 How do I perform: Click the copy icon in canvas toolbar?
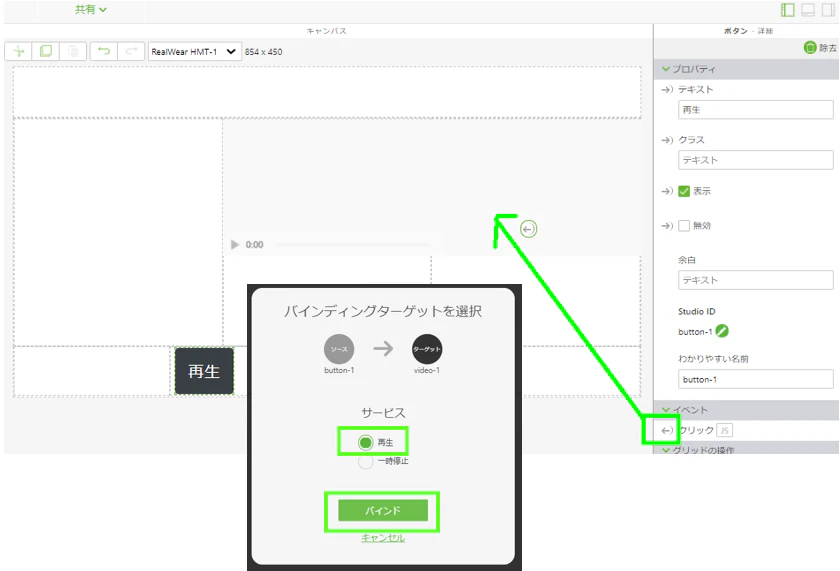[46, 51]
